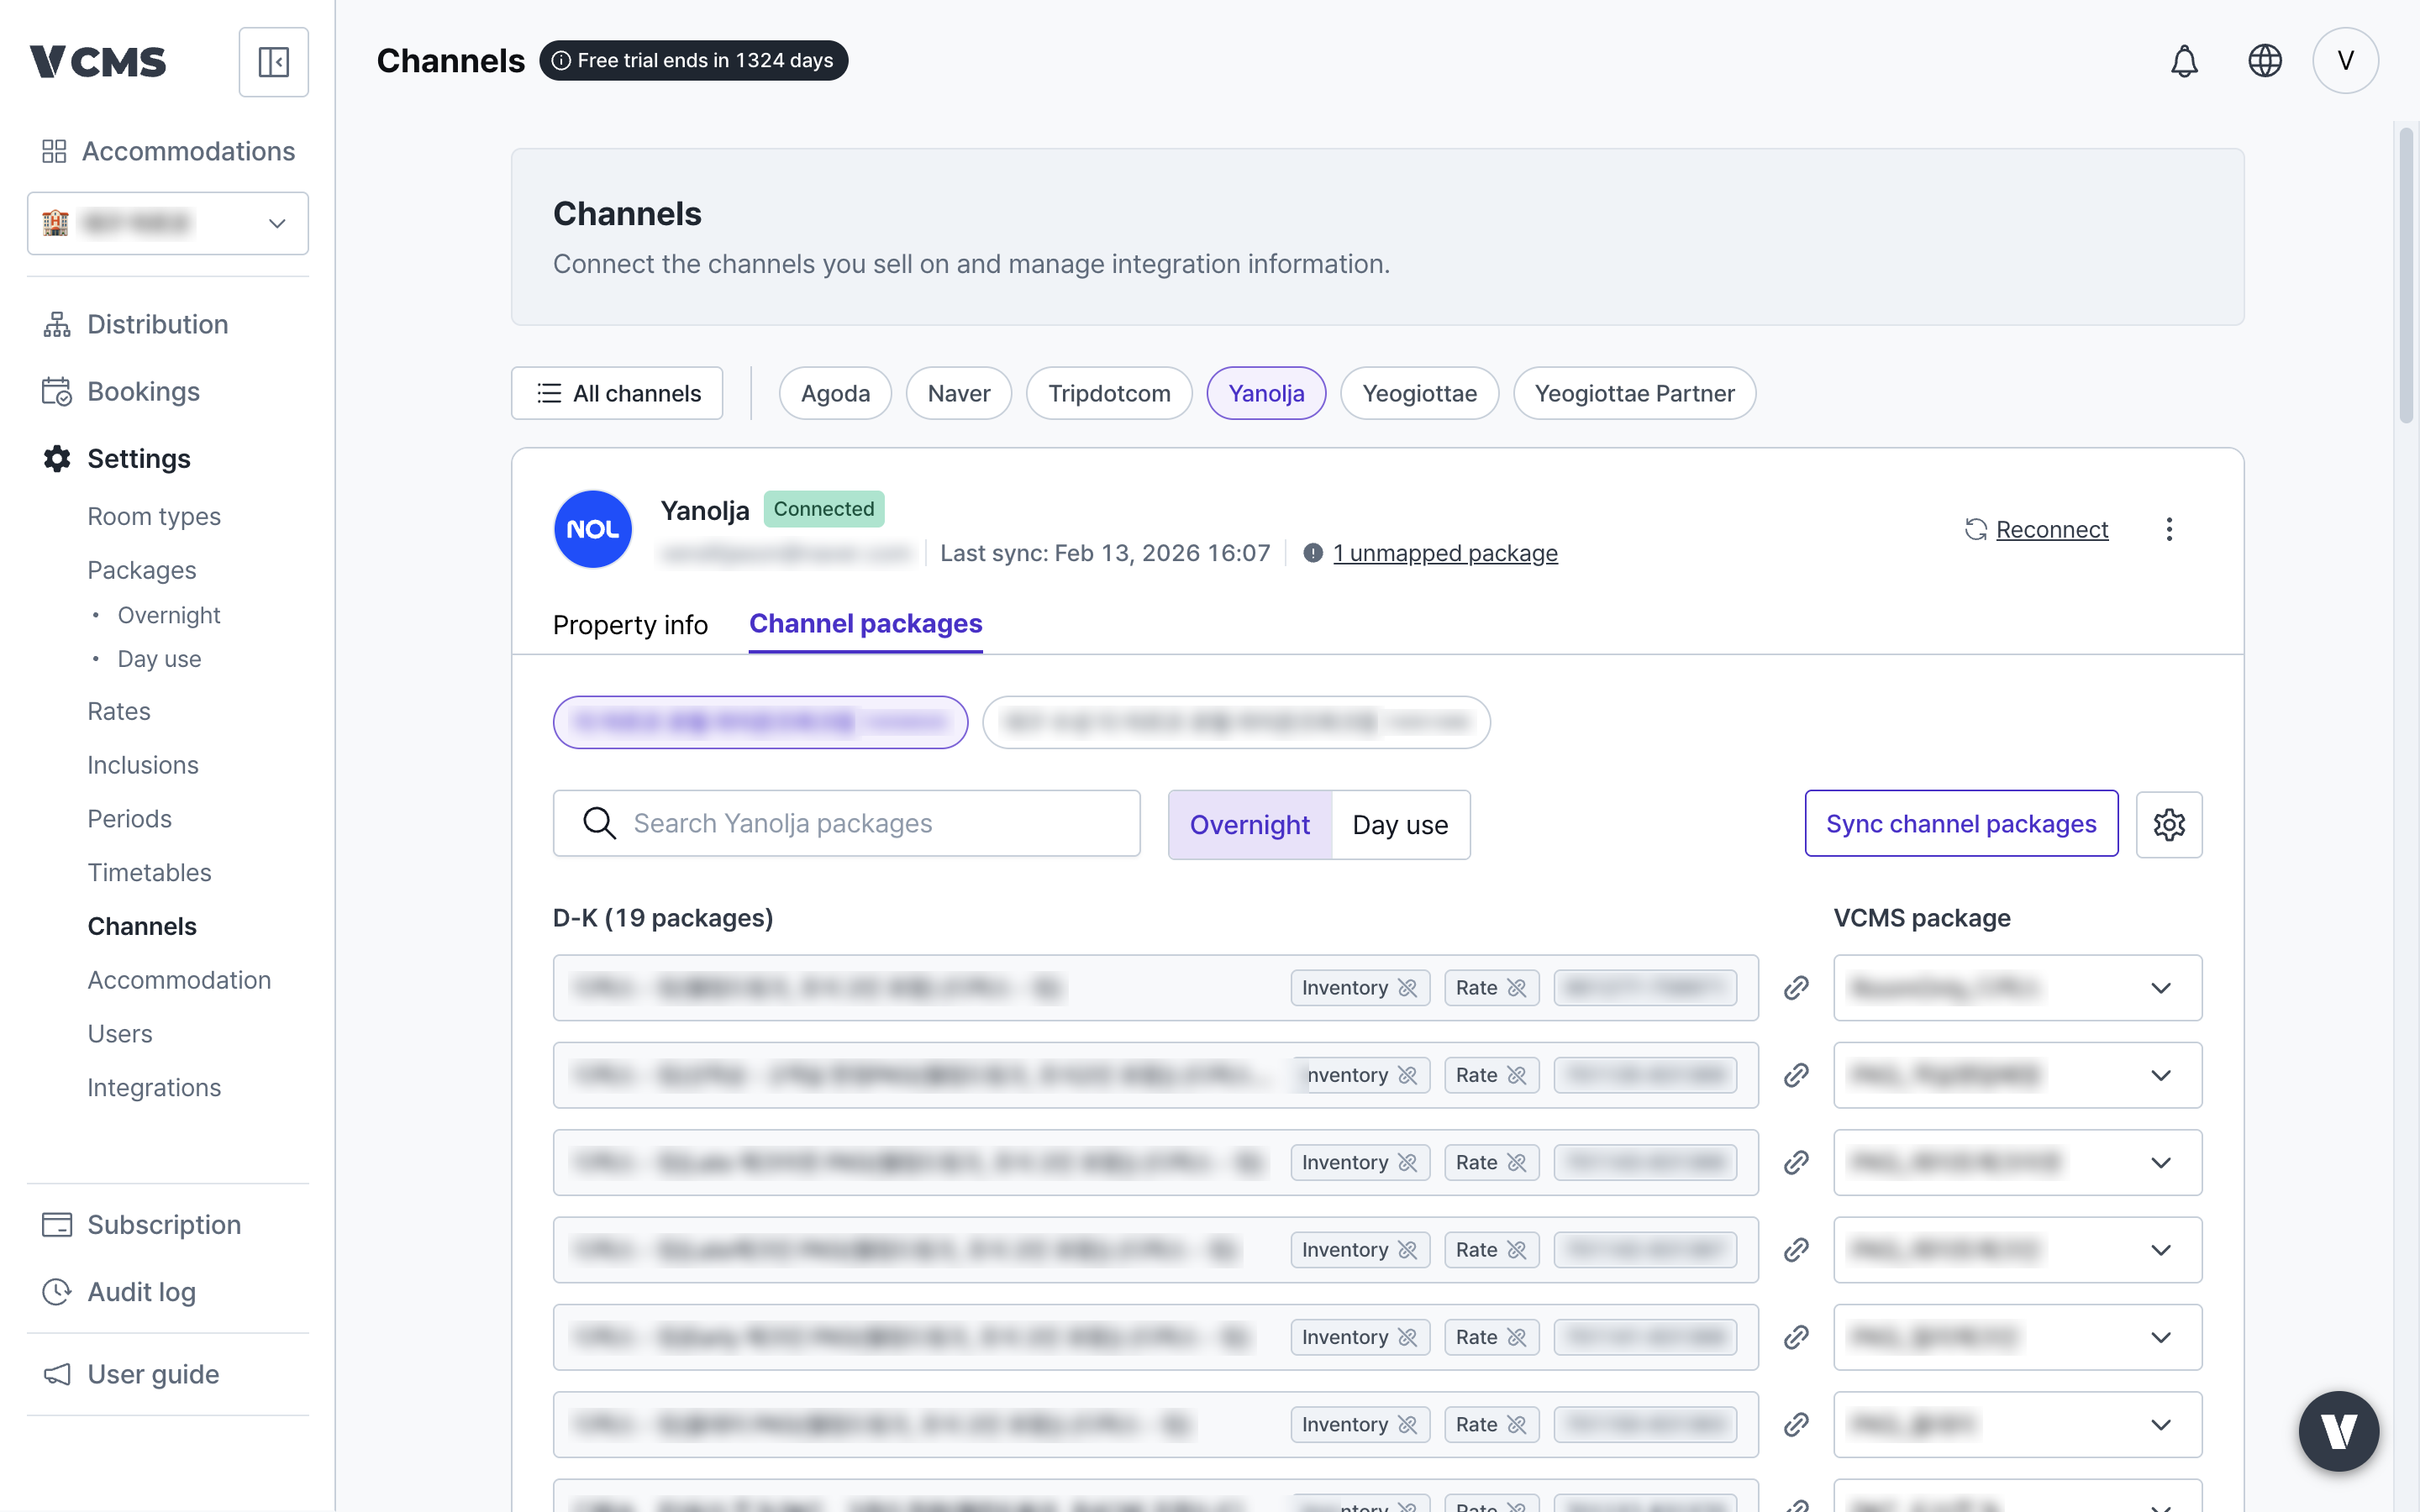This screenshot has height=1512, width=2420.
Task: Toggle Rate sync in second package row
Action: (x=1491, y=1075)
